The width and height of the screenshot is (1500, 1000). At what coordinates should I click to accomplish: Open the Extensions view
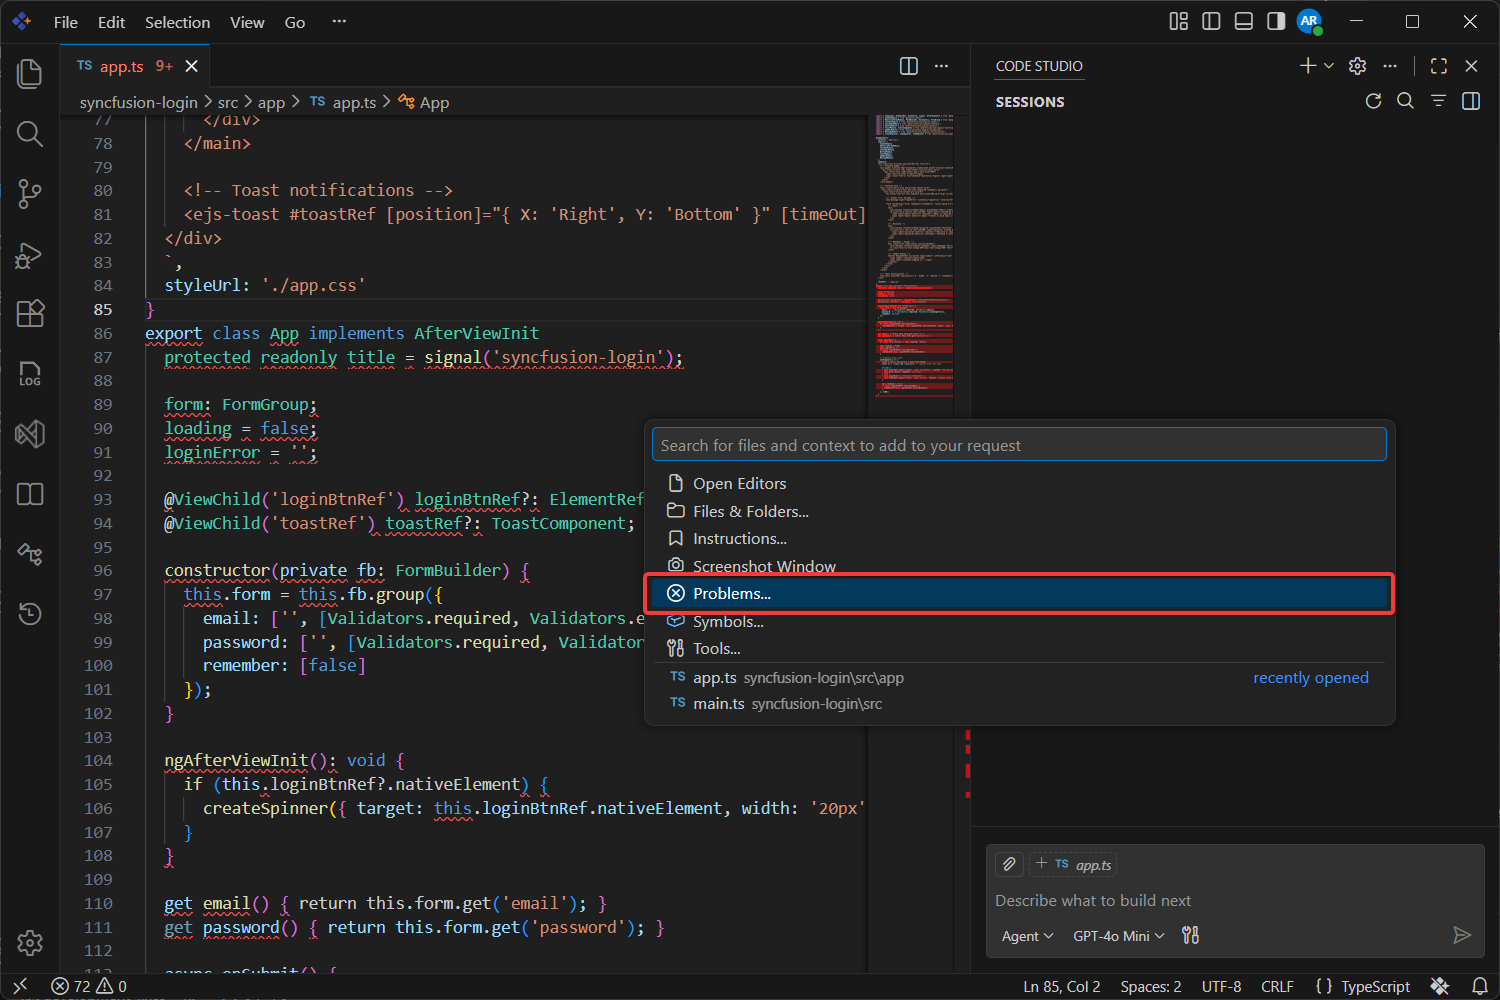(x=29, y=314)
